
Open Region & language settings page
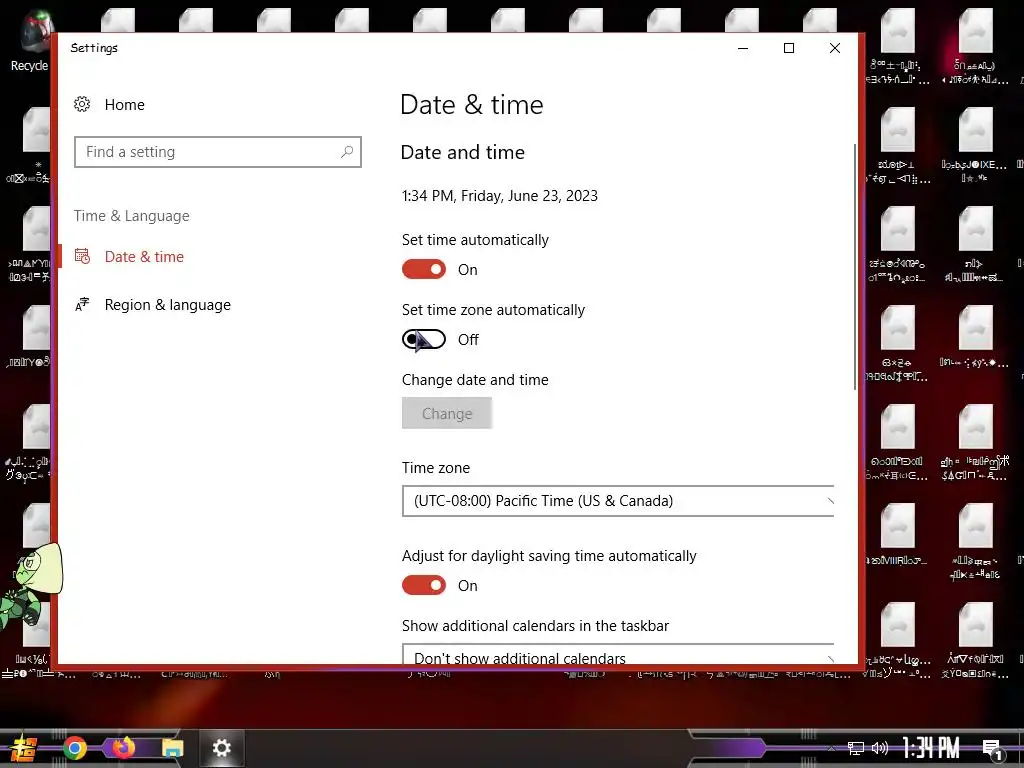point(168,305)
